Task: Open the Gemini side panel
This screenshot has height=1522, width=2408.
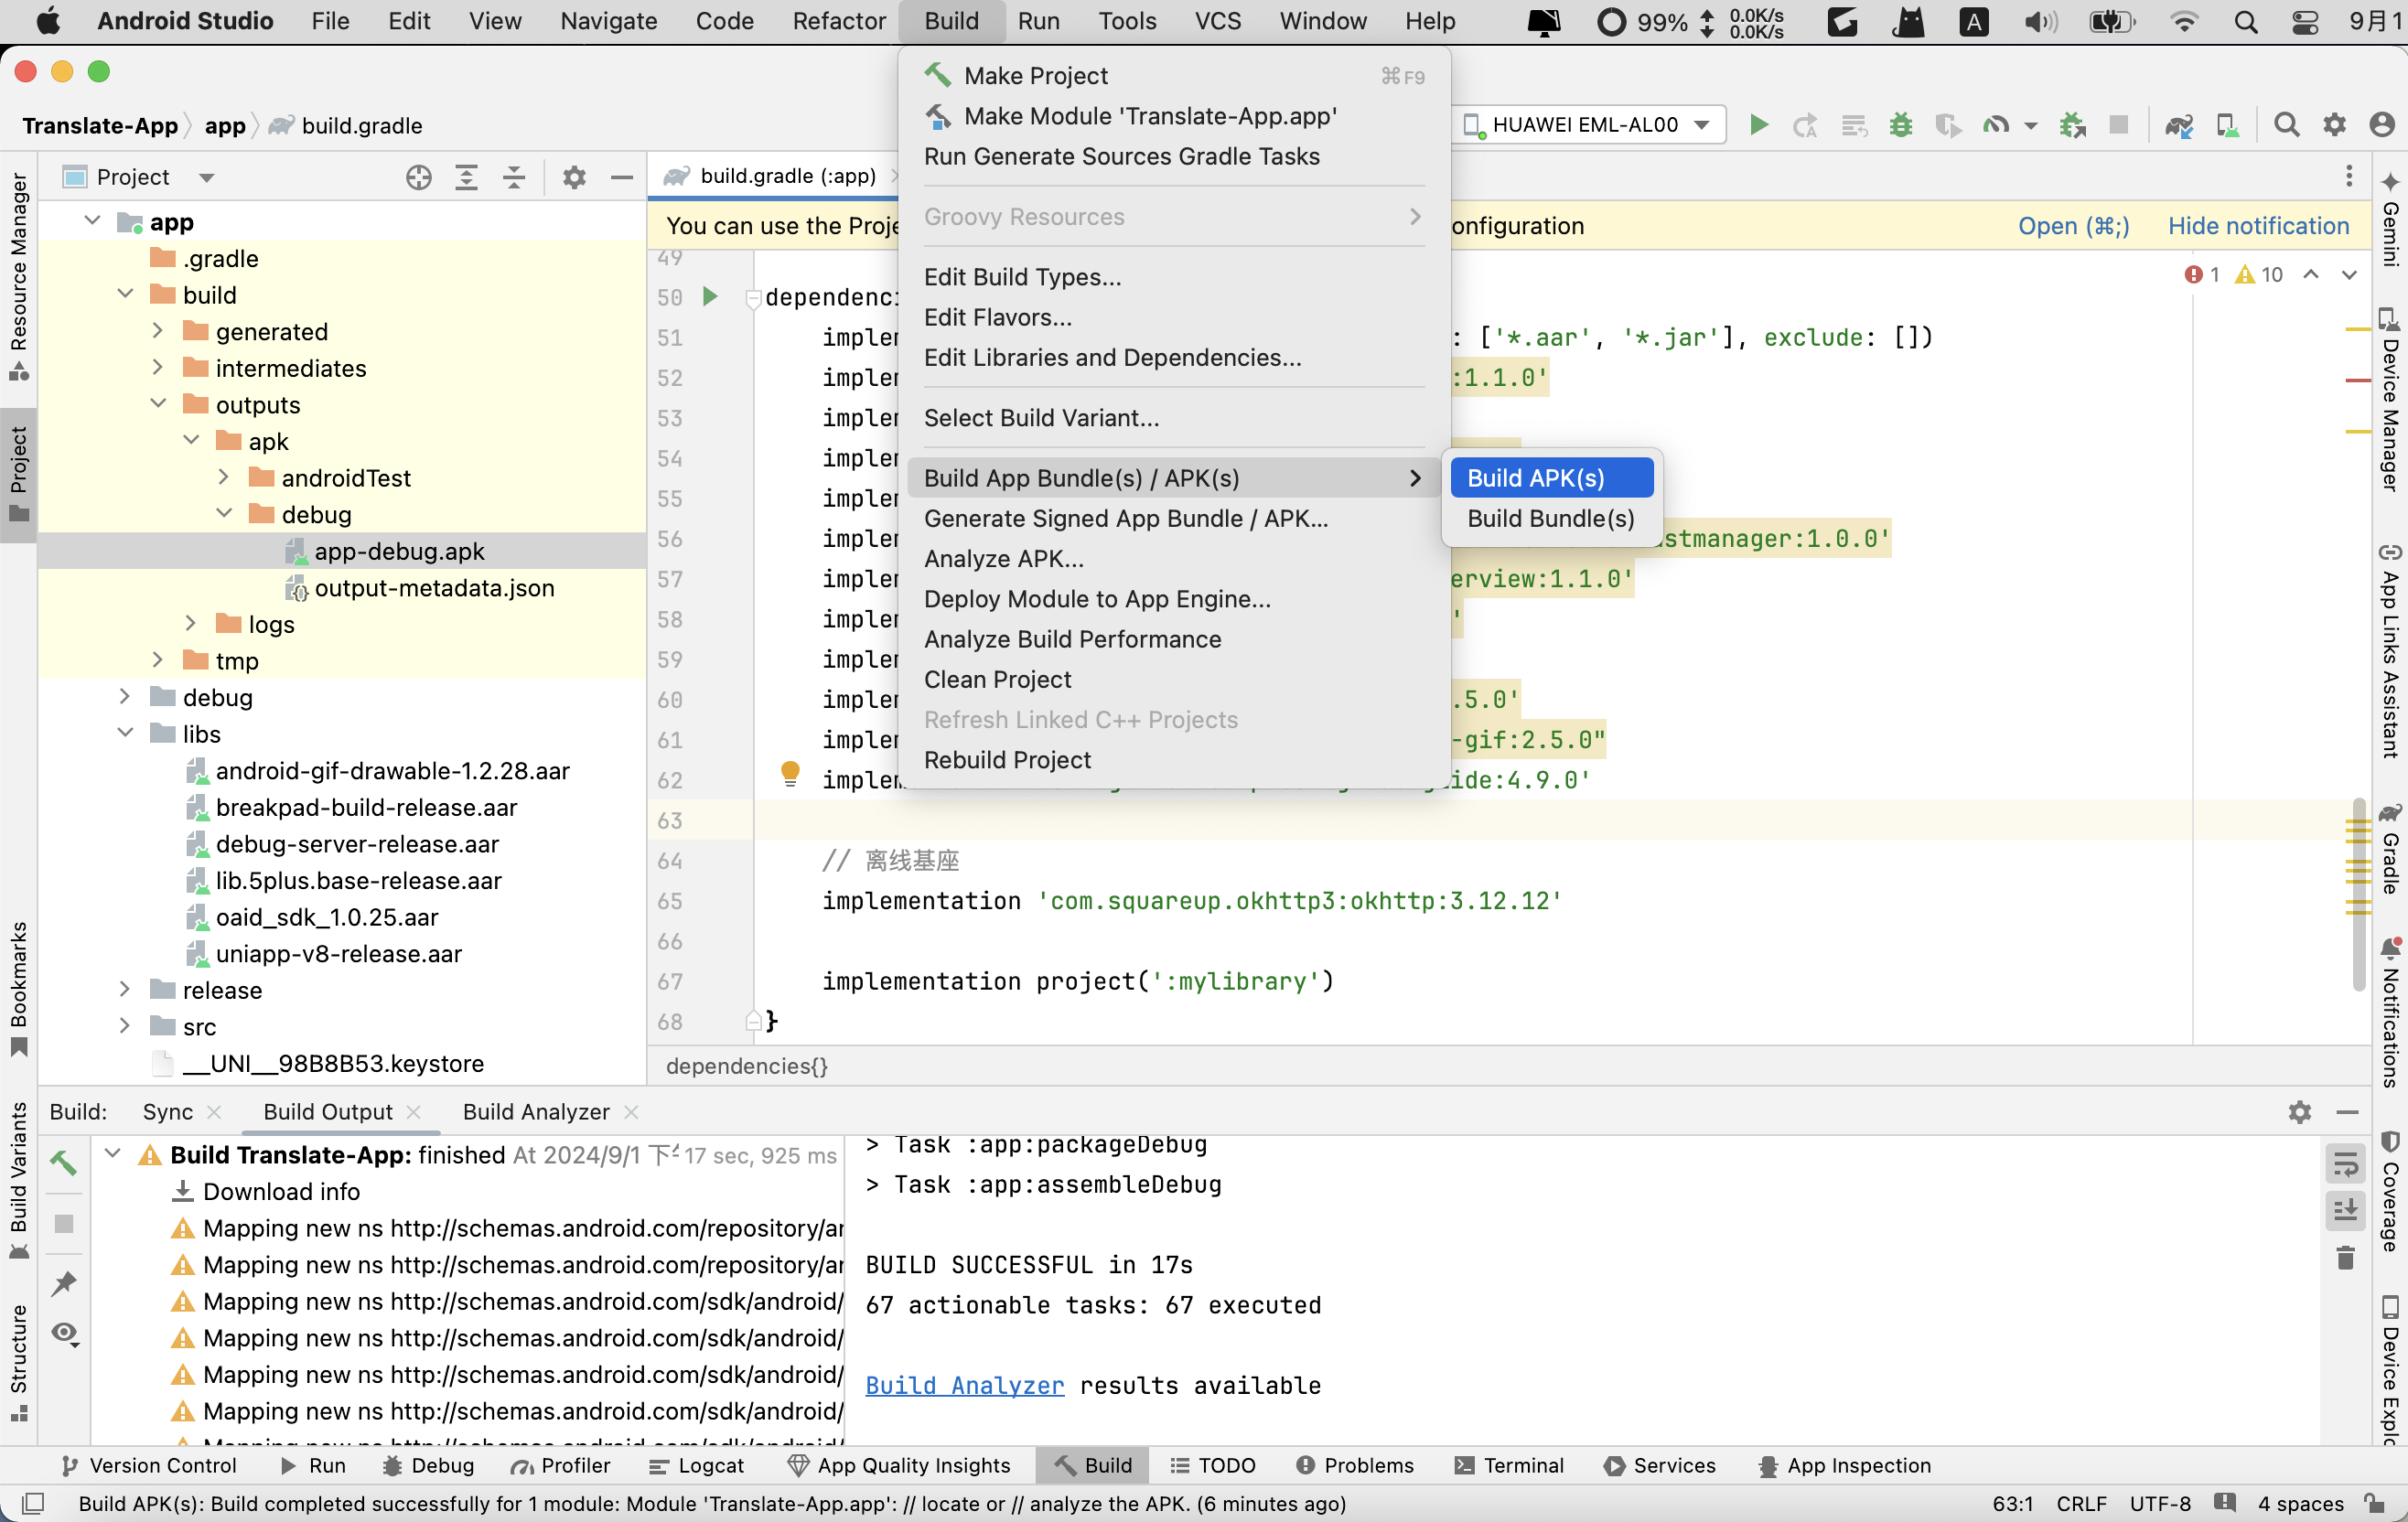Action: (2390, 220)
